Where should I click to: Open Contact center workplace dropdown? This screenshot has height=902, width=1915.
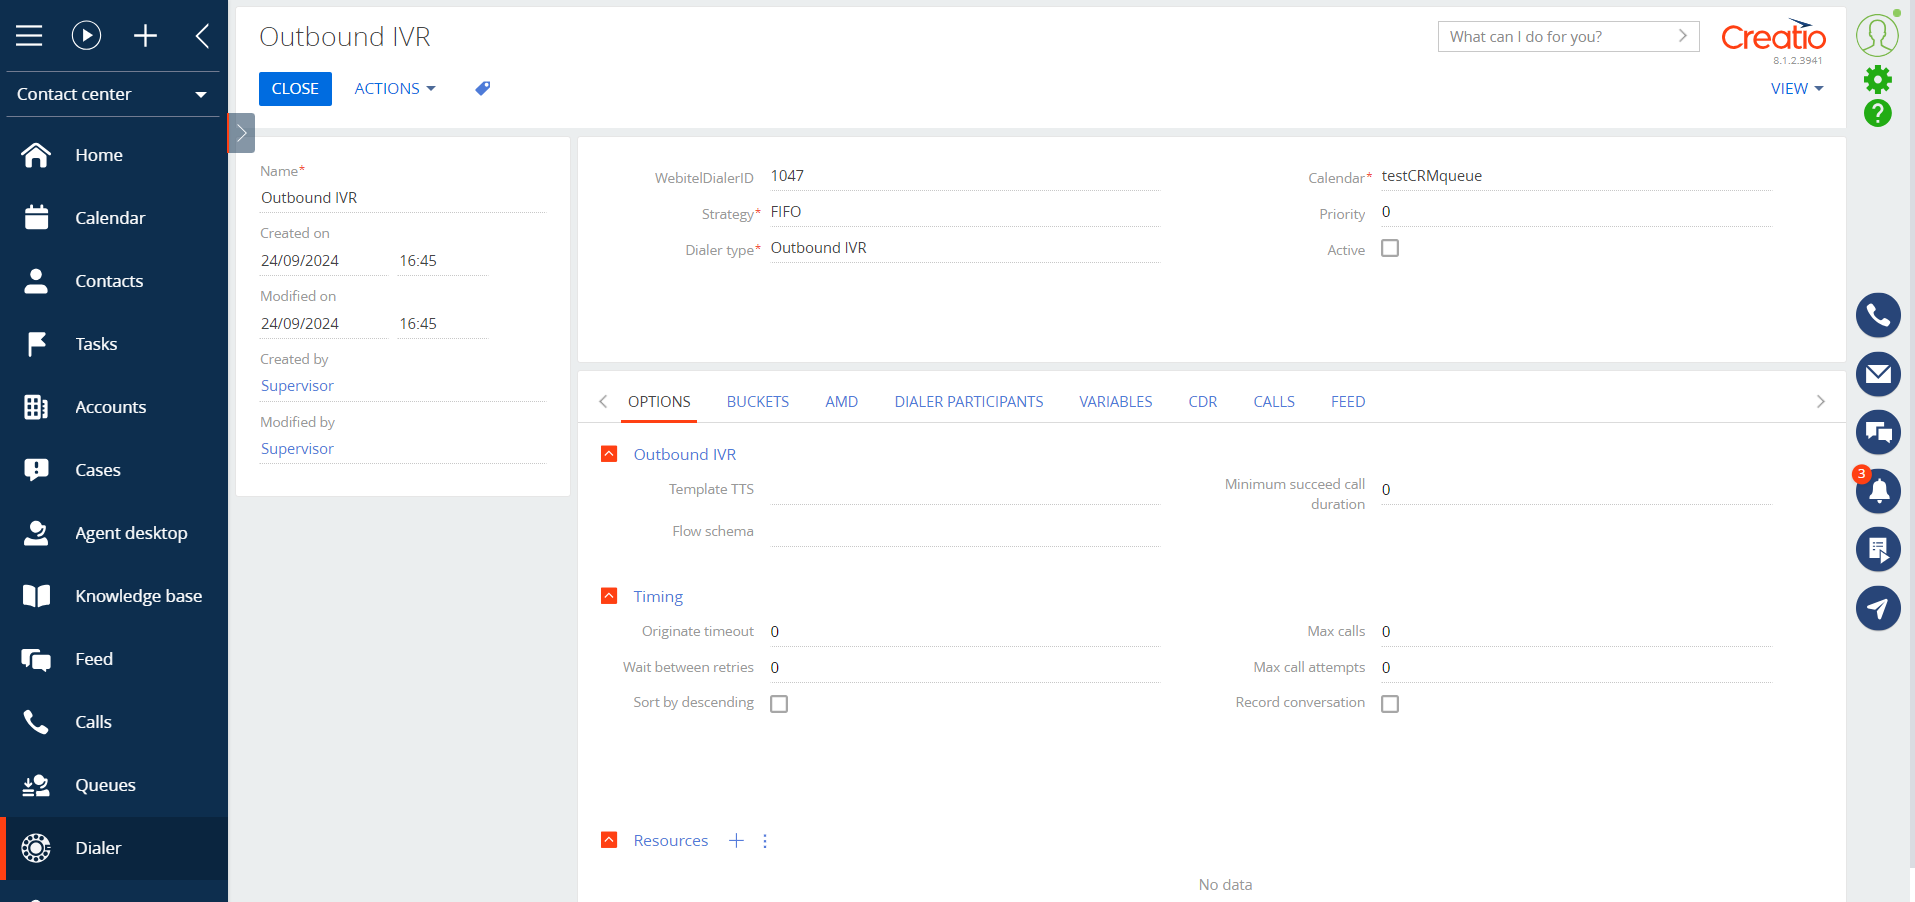tap(113, 94)
